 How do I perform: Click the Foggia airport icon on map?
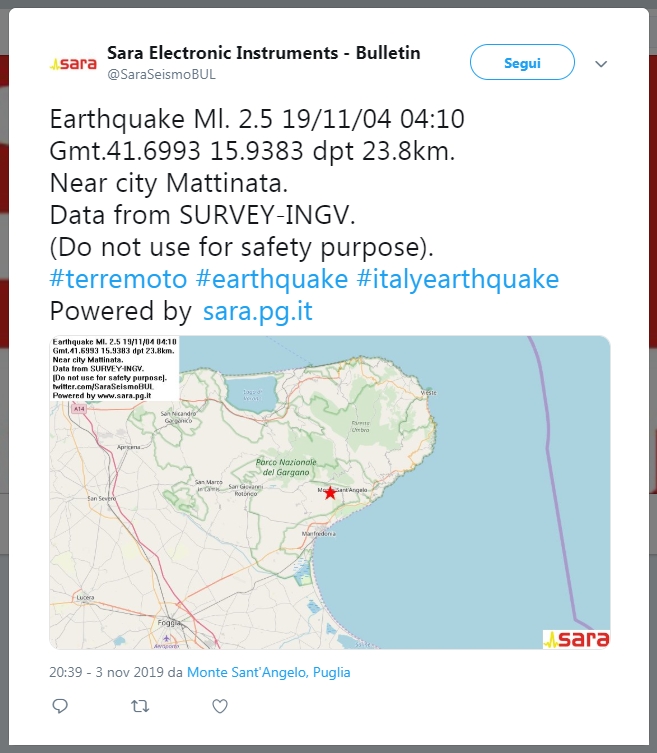[166, 638]
